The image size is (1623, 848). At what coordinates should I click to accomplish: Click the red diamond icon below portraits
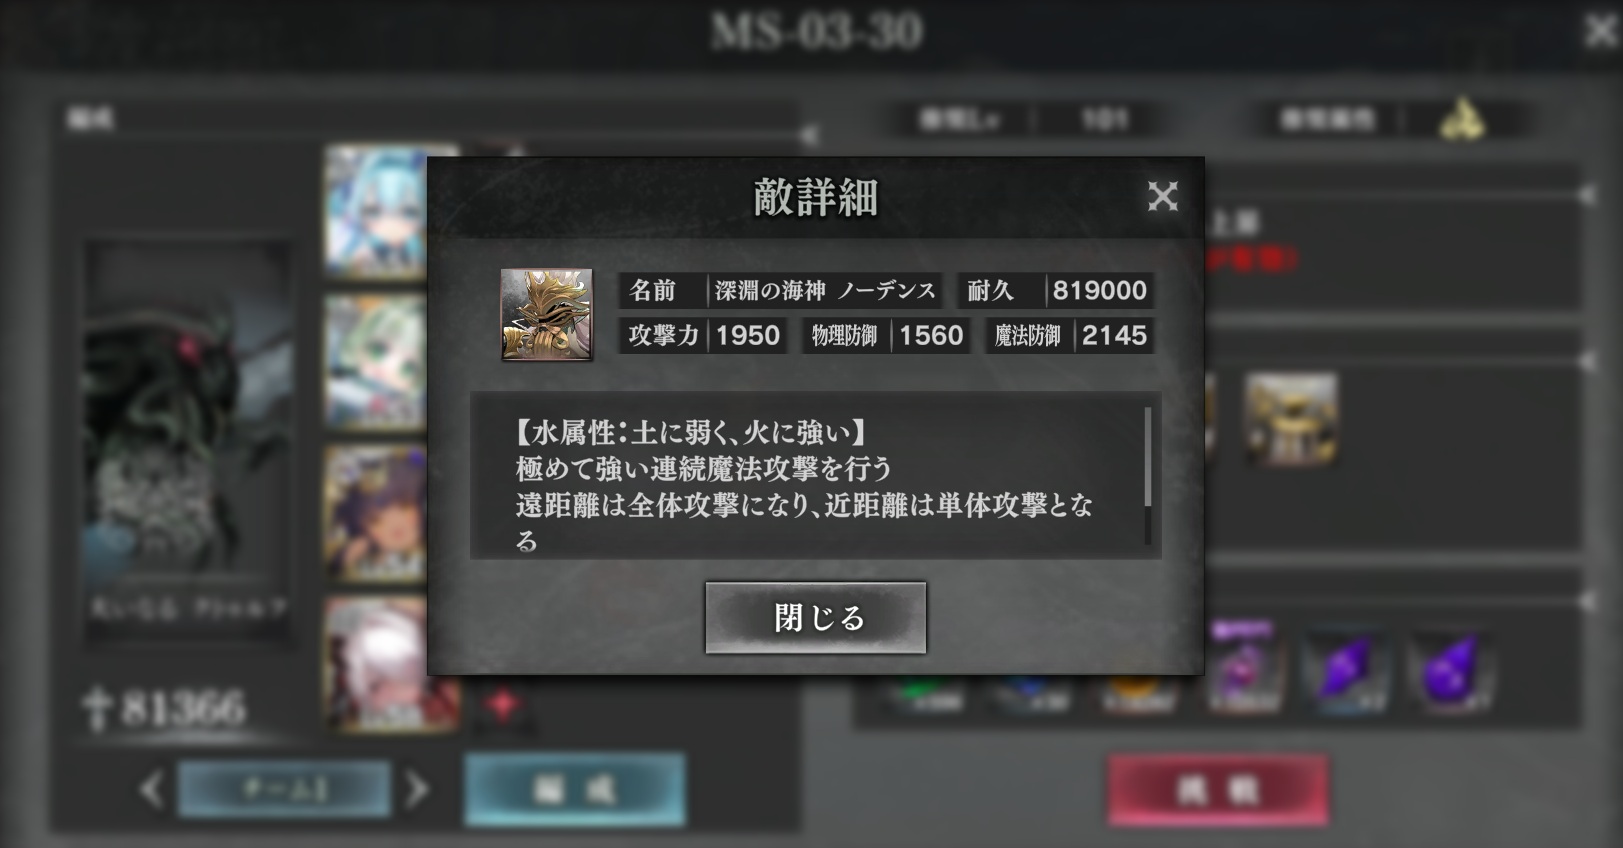(503, 705)
